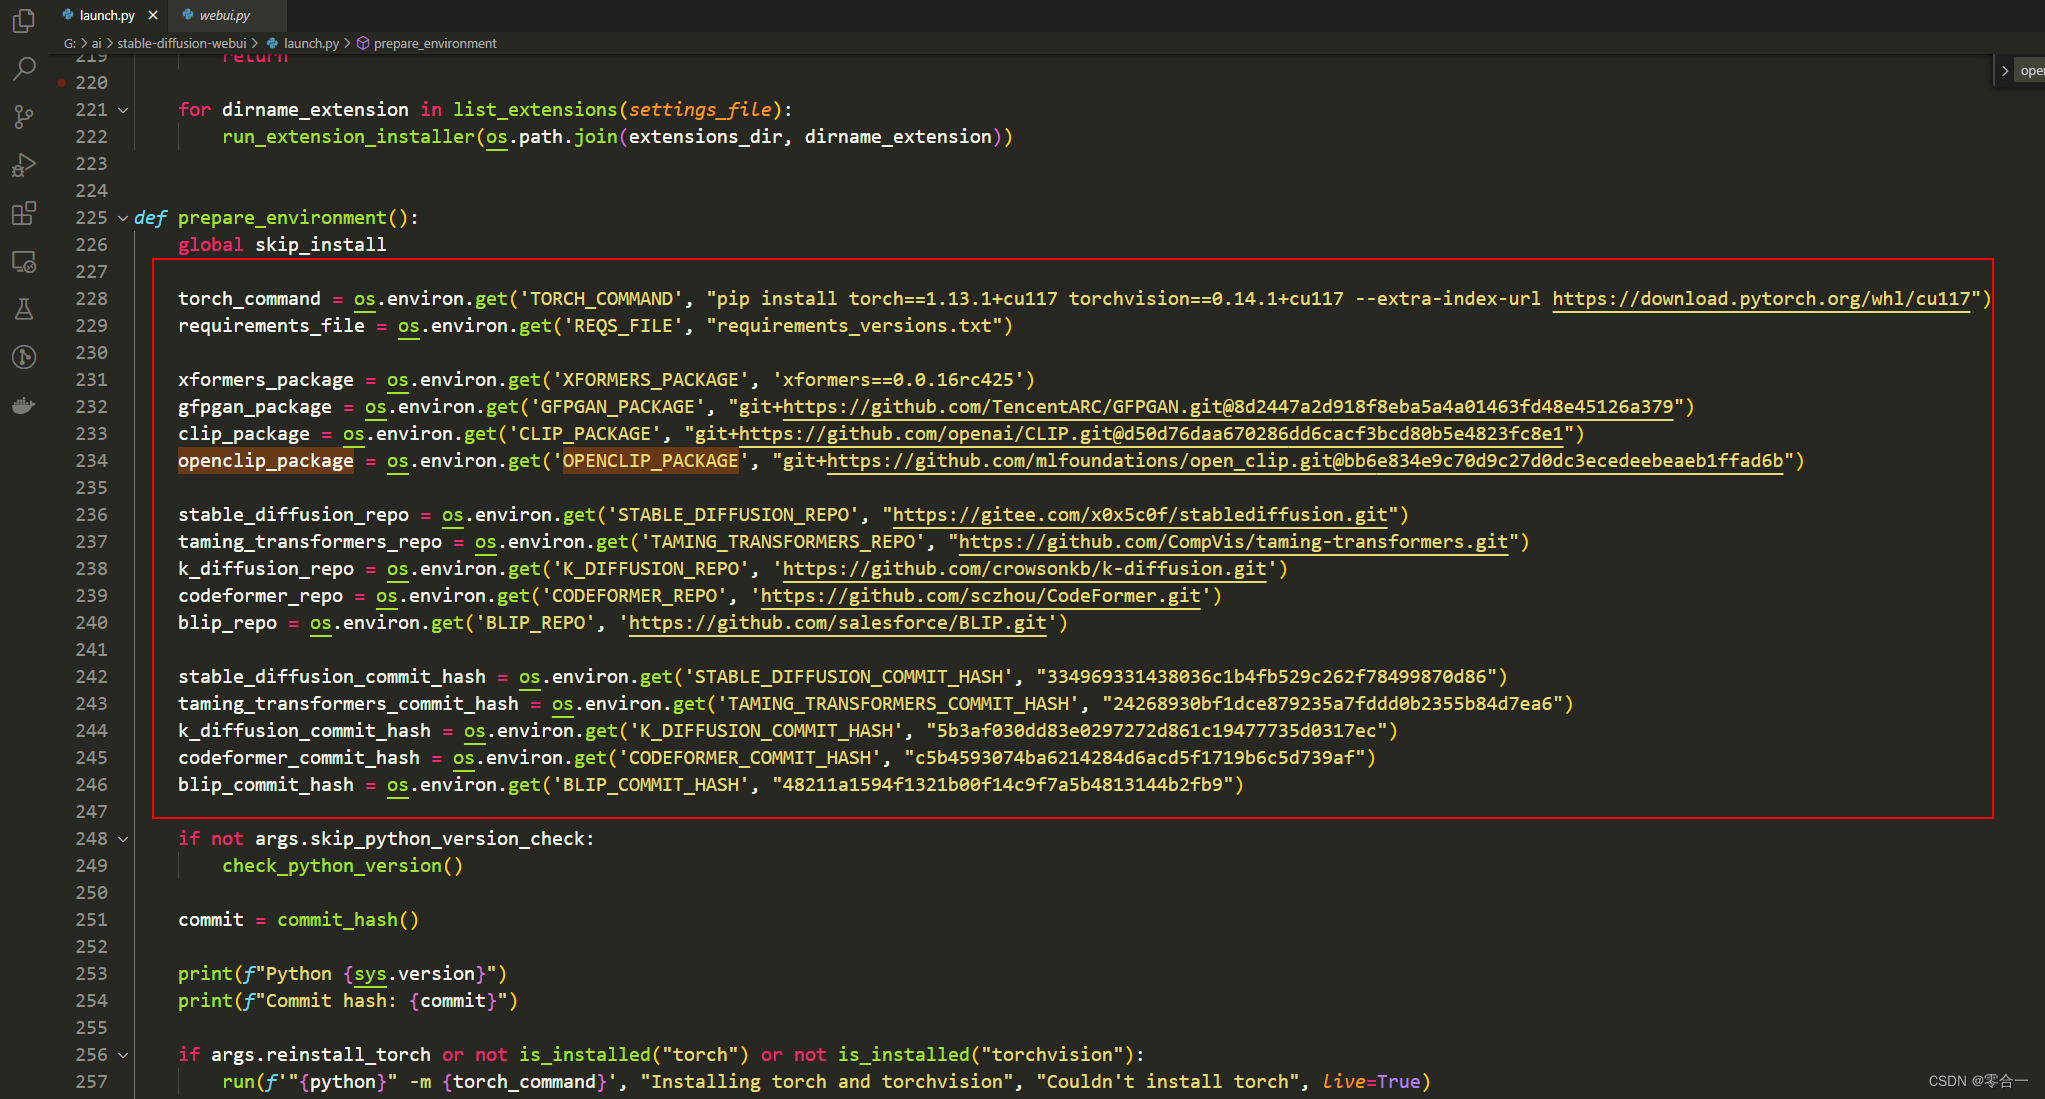The width and height of the screenshot is (2045, 1099).
Task: Click the prepare_environment breadcrumb symbol
Action: (434, 43)
